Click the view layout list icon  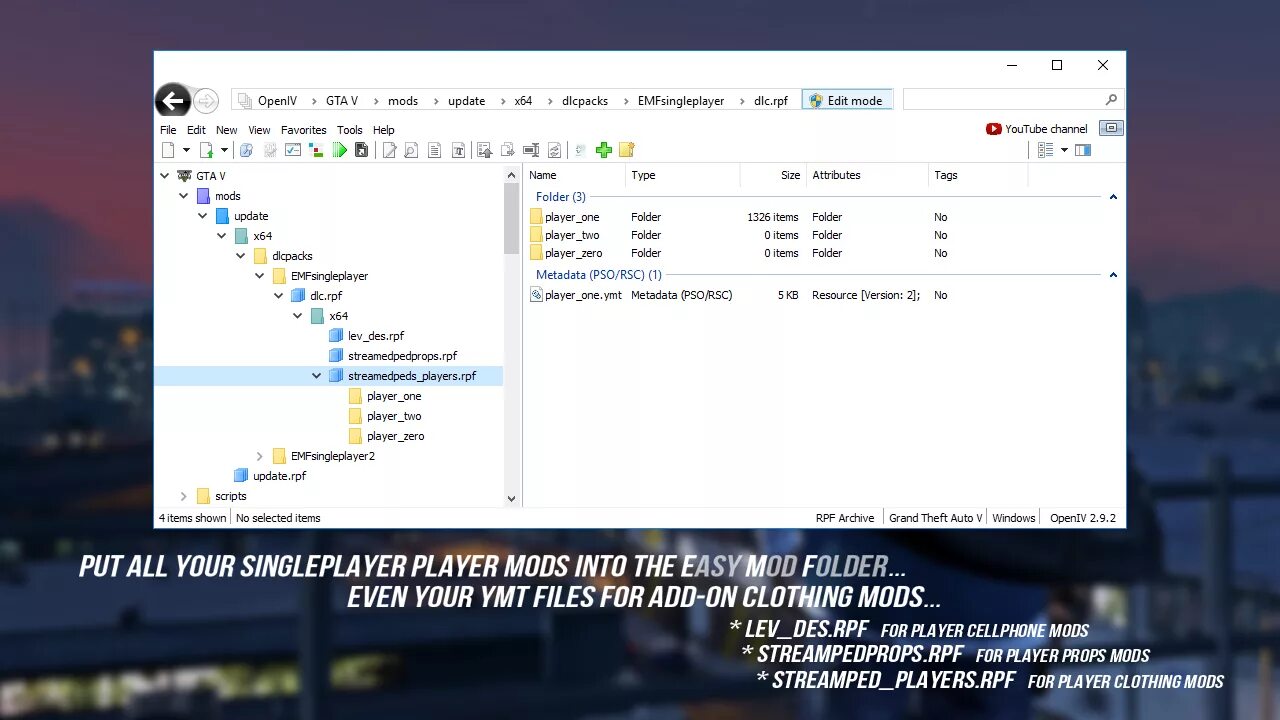click(1045, 150)
